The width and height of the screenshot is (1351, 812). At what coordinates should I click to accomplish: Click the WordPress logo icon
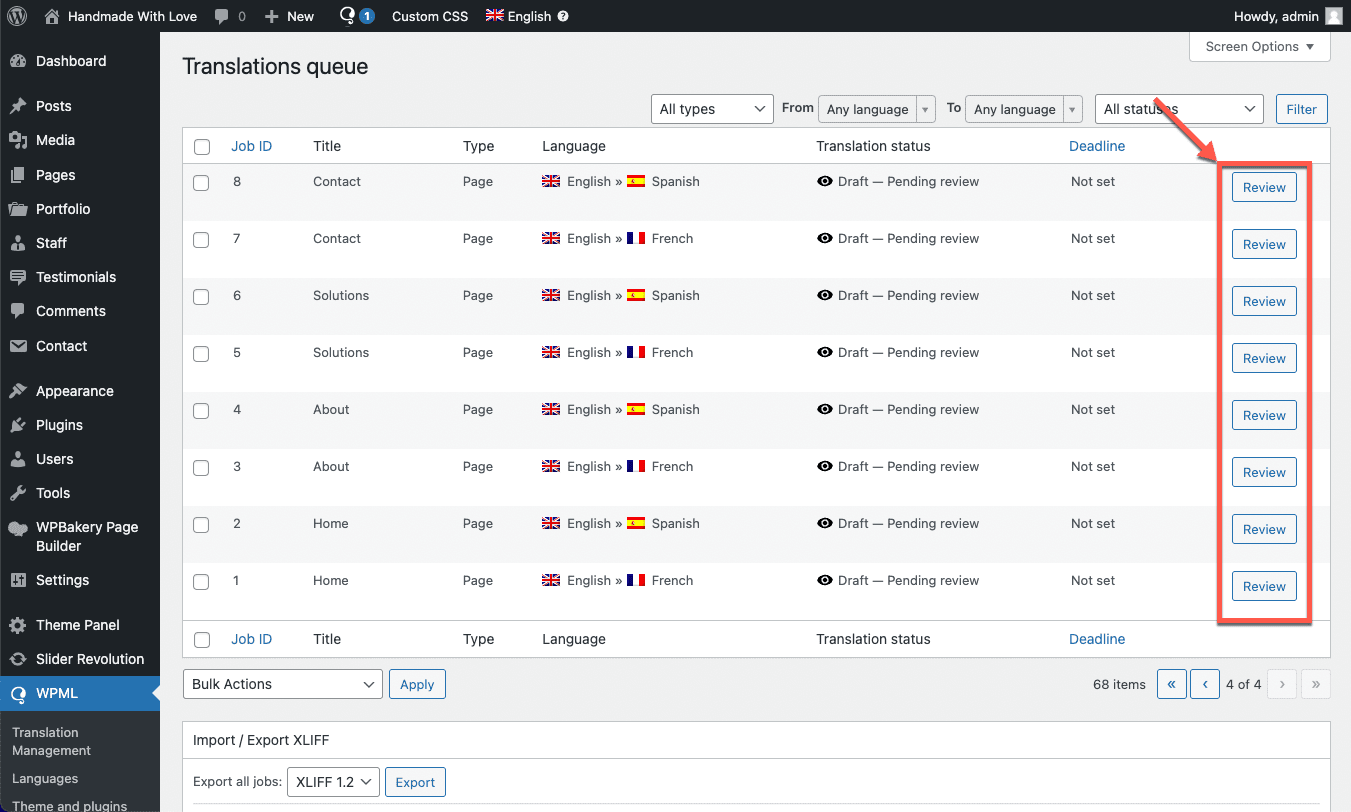(17, 16)
